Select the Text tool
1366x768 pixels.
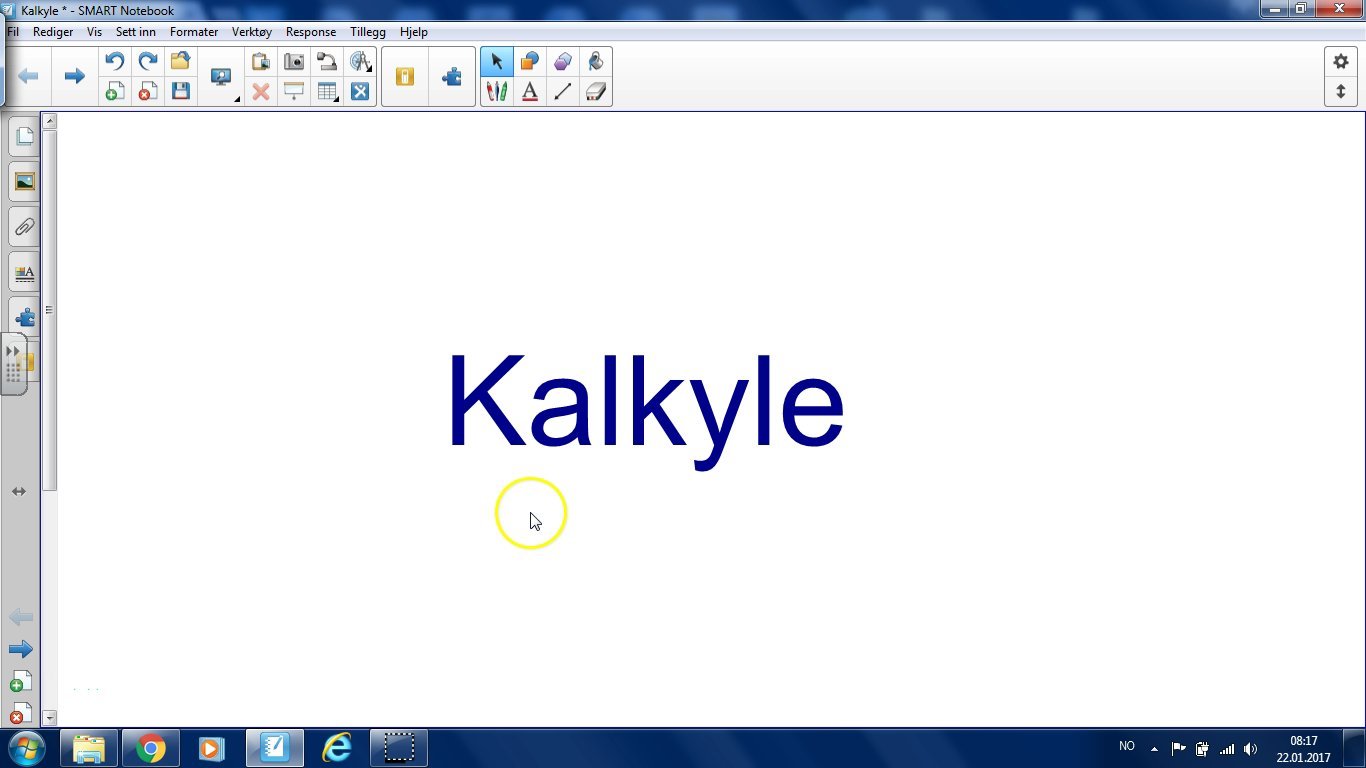coord(529,91)
